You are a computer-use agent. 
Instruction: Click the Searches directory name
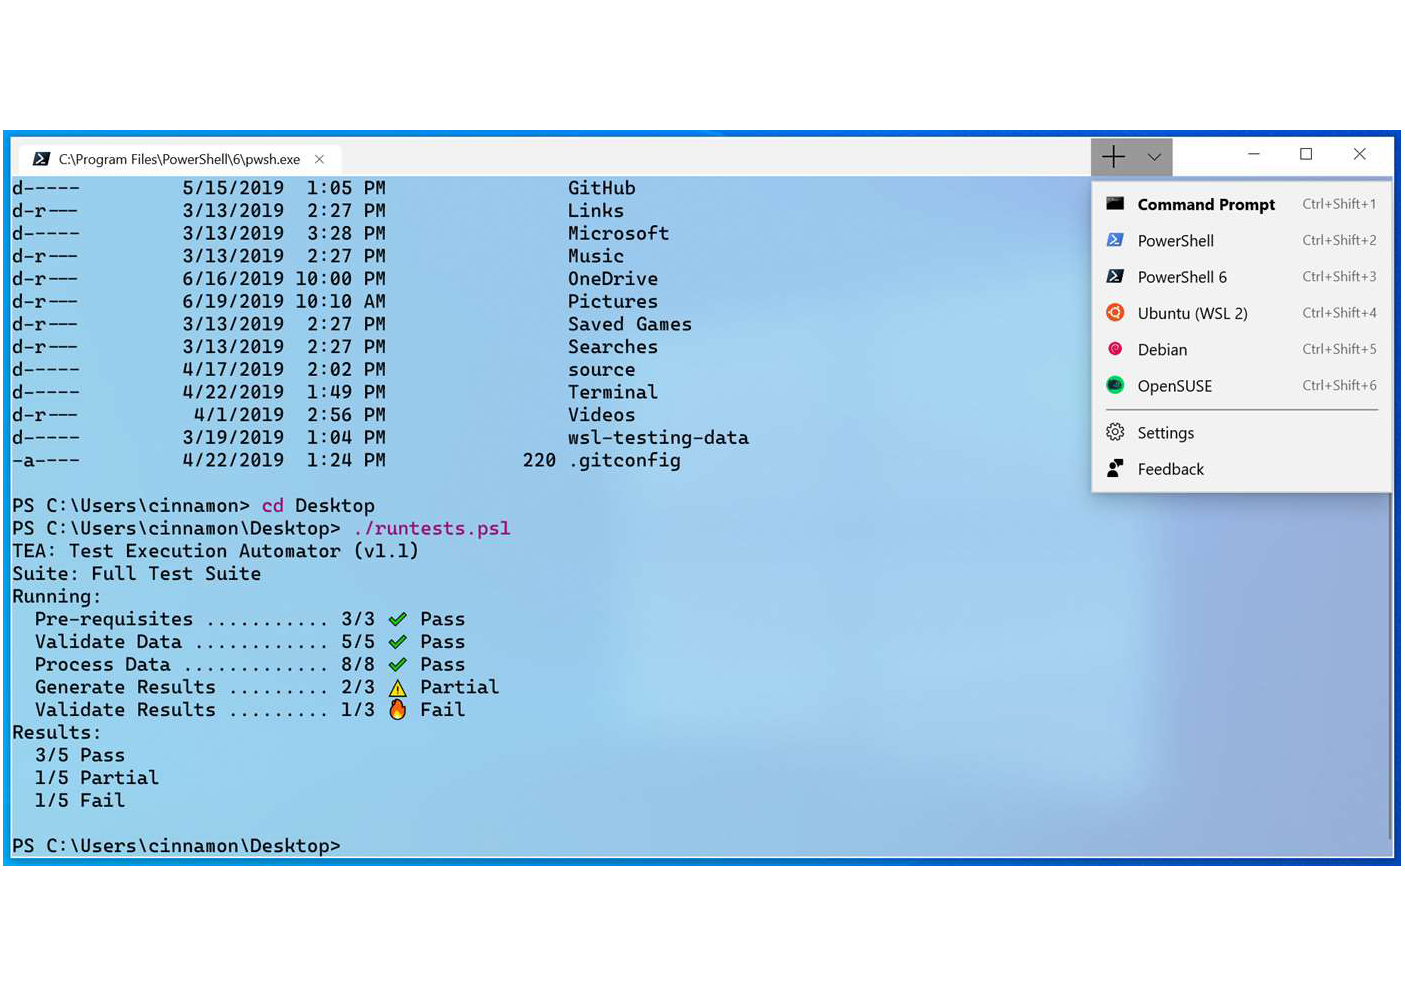[x=613, y=347]
